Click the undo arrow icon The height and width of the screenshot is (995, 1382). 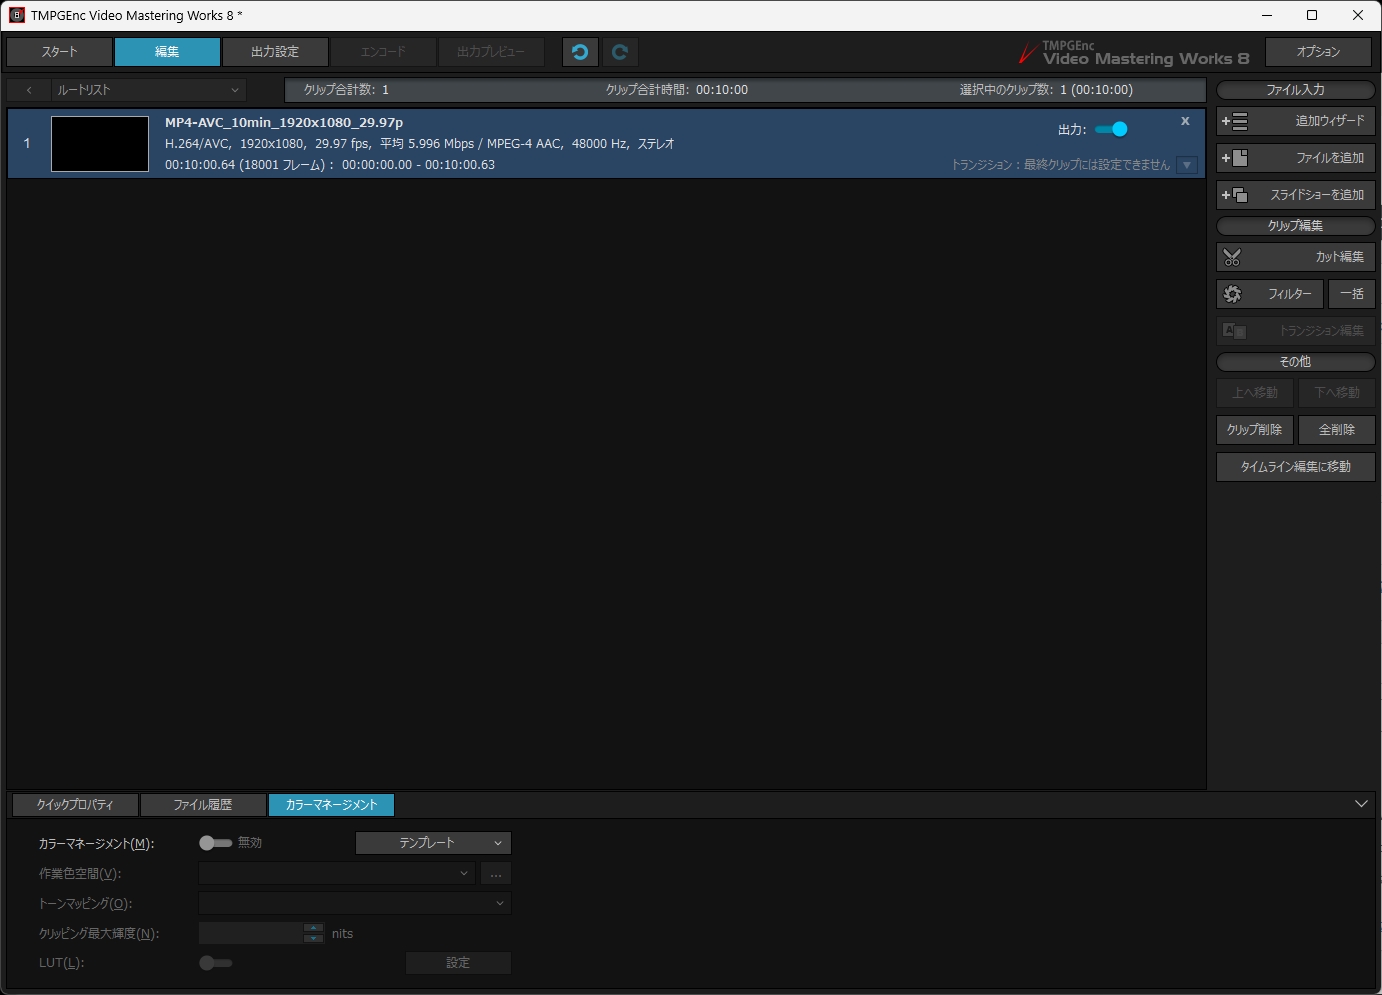coord(580,52)
